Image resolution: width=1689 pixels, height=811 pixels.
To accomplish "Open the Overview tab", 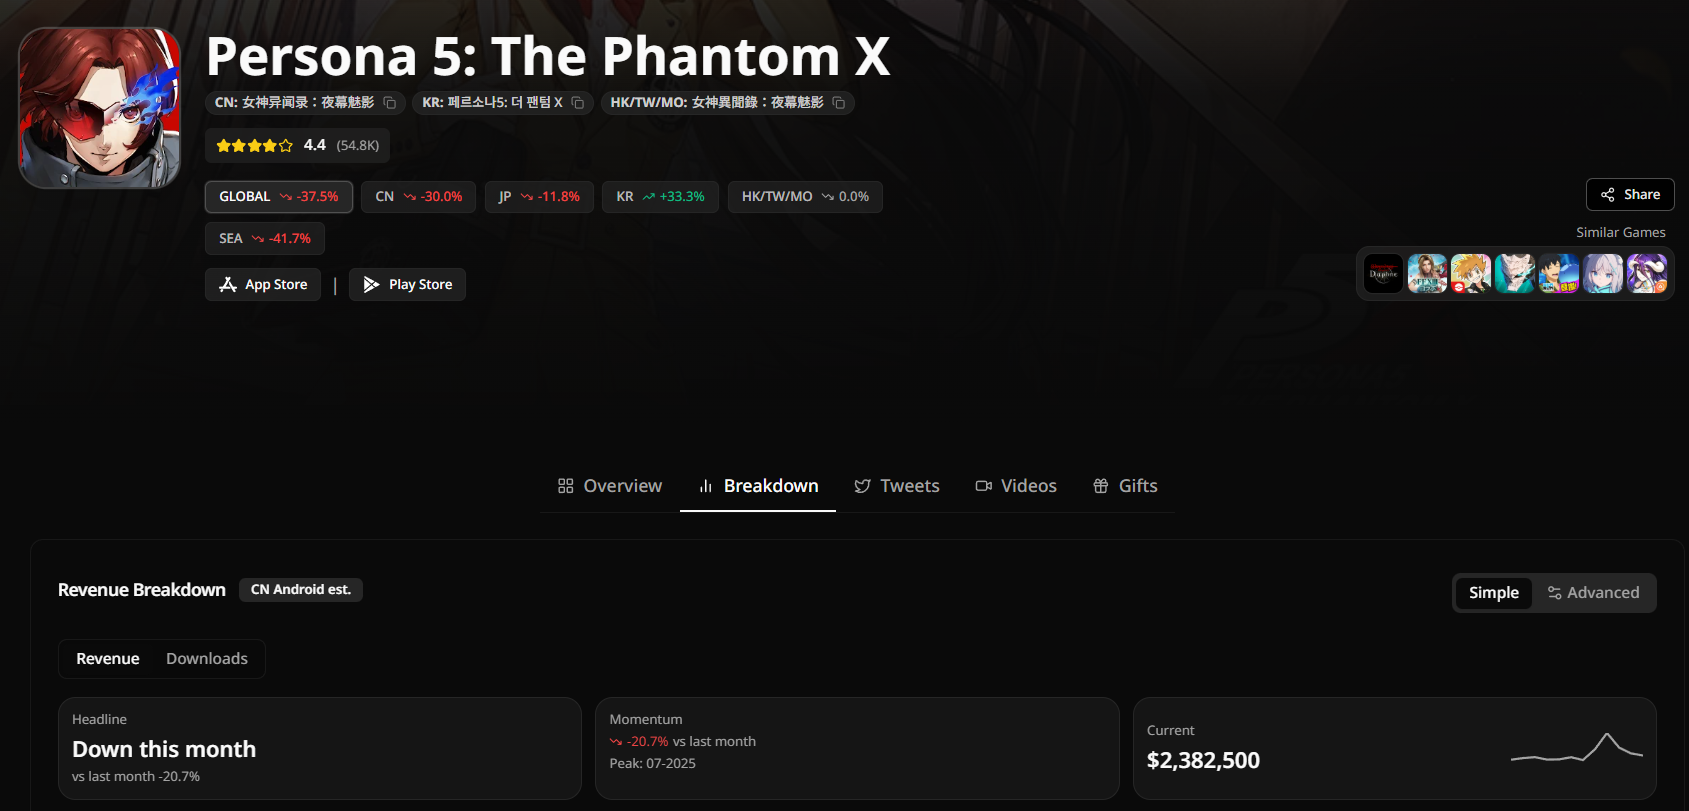I will (x=610, y=486).
